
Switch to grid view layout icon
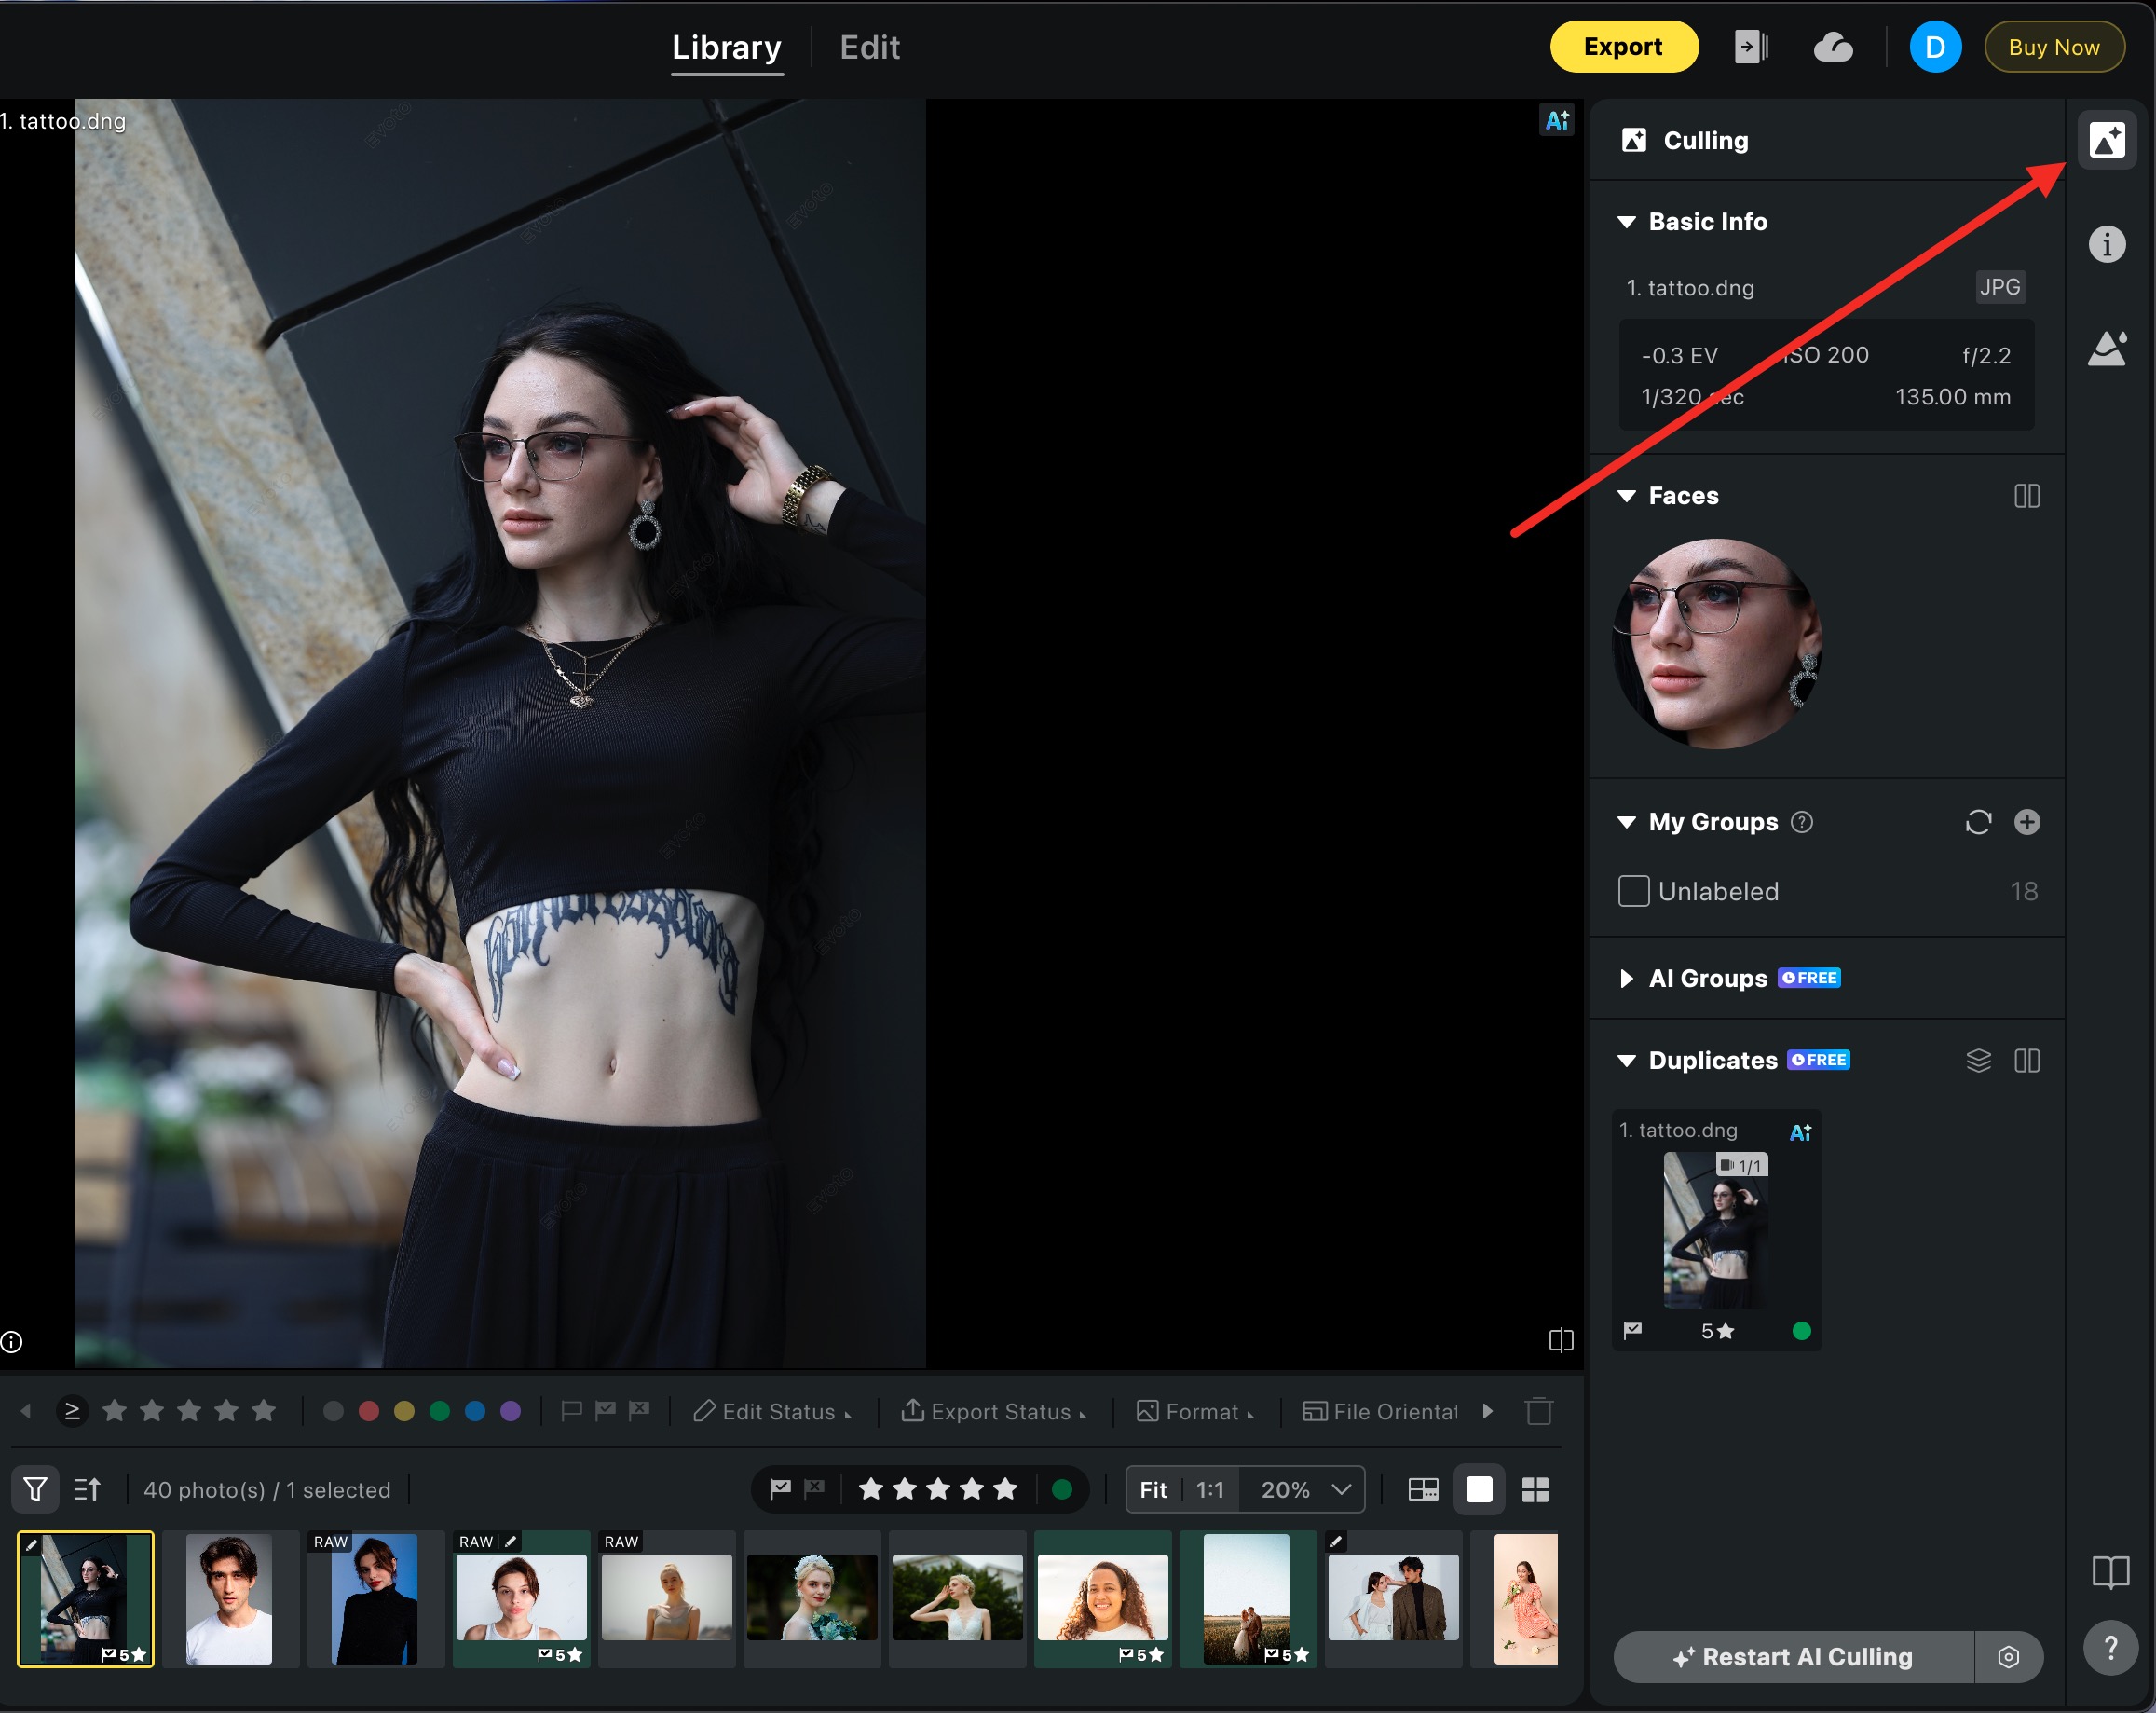[1534, 1489]
